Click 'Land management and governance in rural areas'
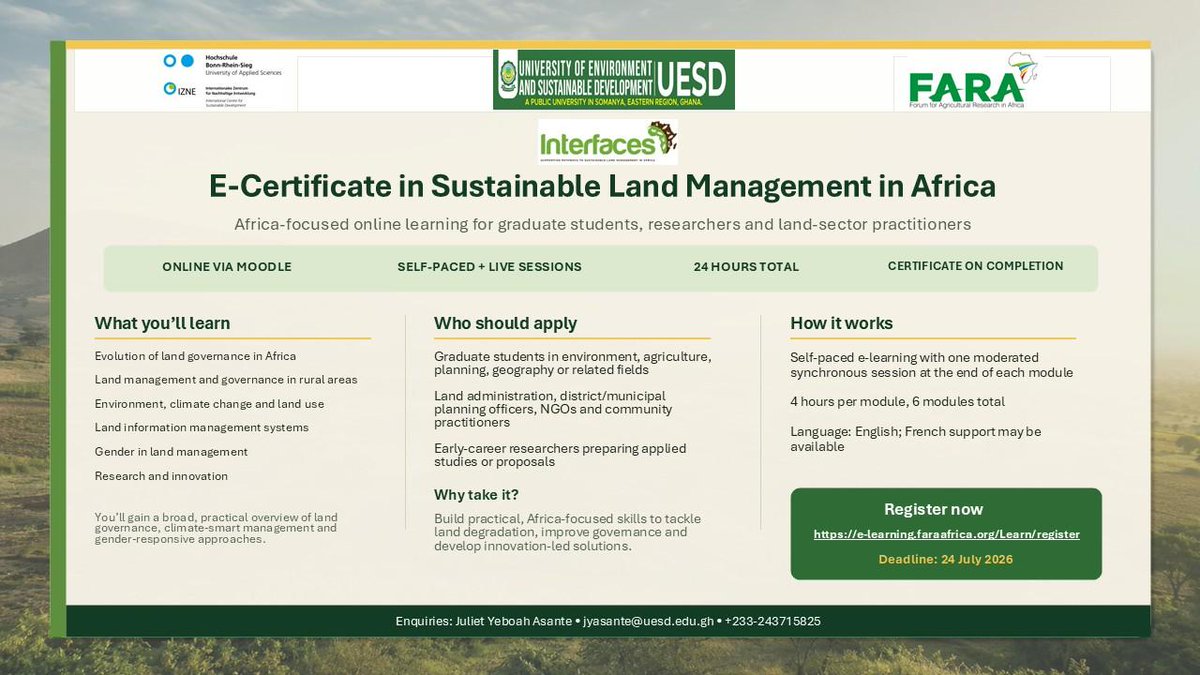Screen dimensions: 1200x675 click(x=226, y=380)
